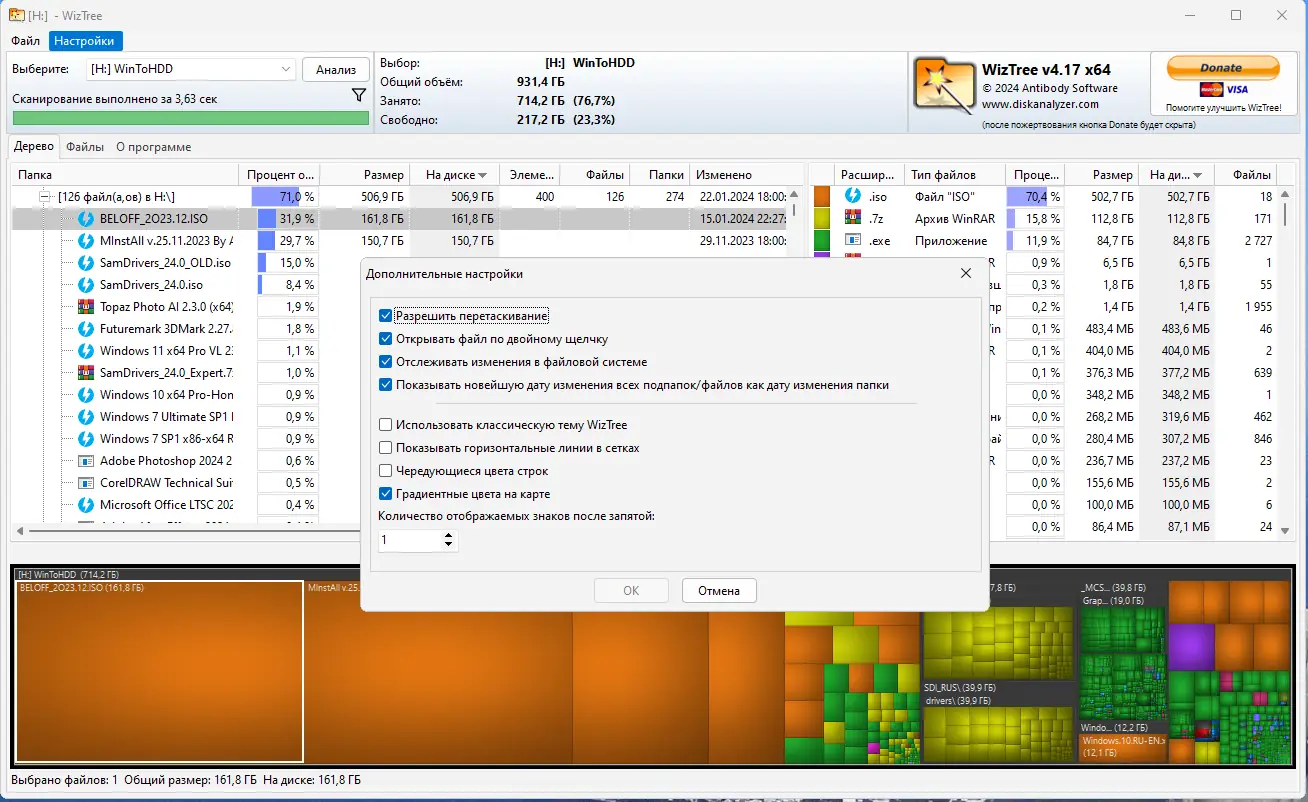Click the .7z WinRAR extension icon
This screenshot has height=802, width=1308.
[853, 218]
